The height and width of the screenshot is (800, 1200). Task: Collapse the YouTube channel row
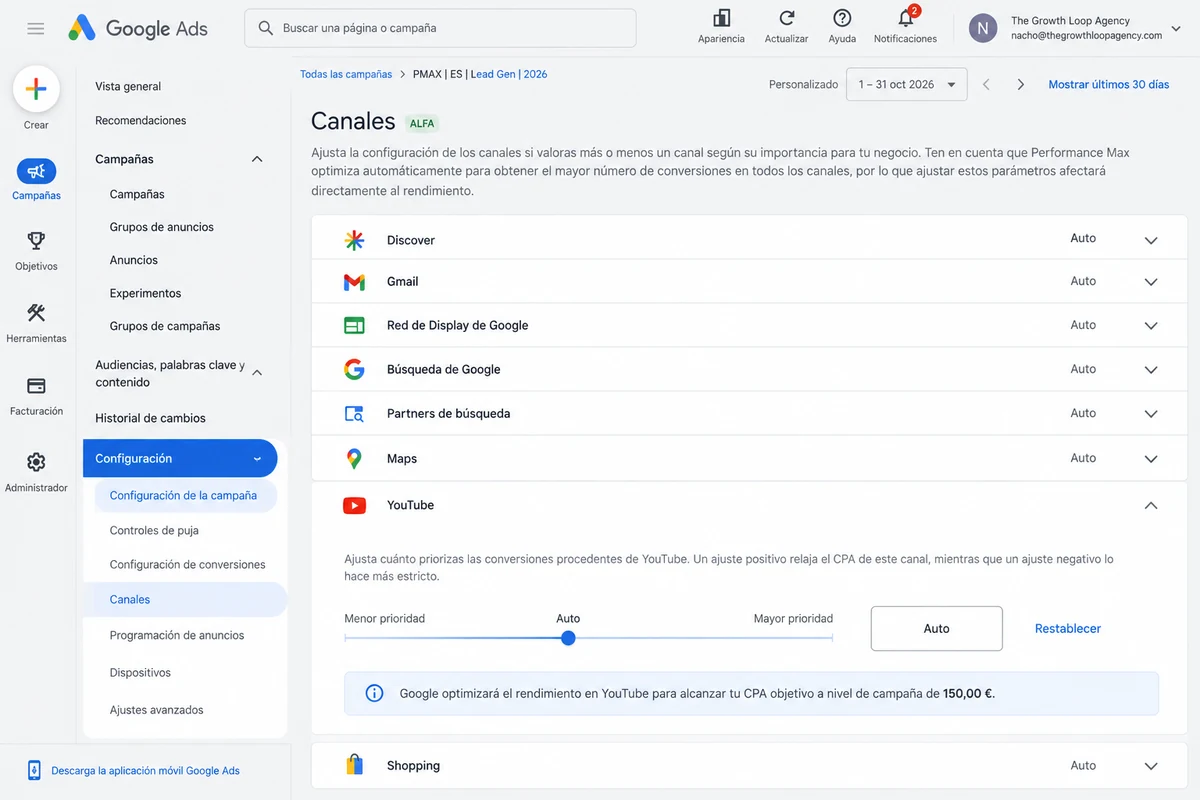(x=1151, y=506)
